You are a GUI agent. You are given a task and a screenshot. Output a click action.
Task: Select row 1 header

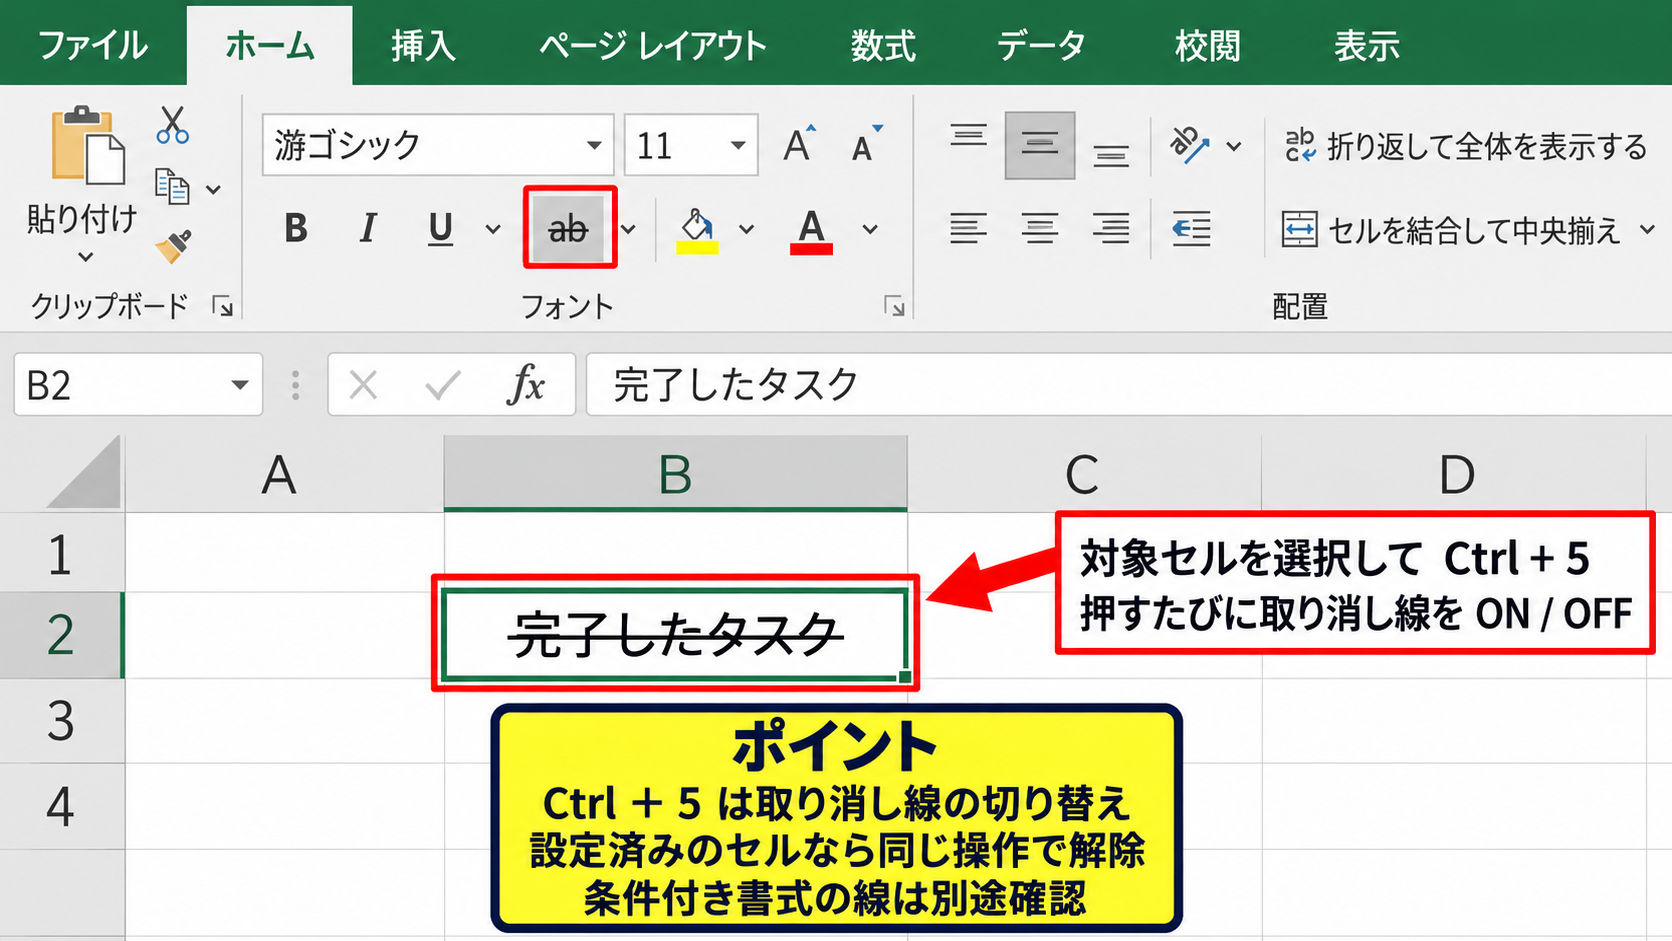pyautogui.click(x=61, y=553)
